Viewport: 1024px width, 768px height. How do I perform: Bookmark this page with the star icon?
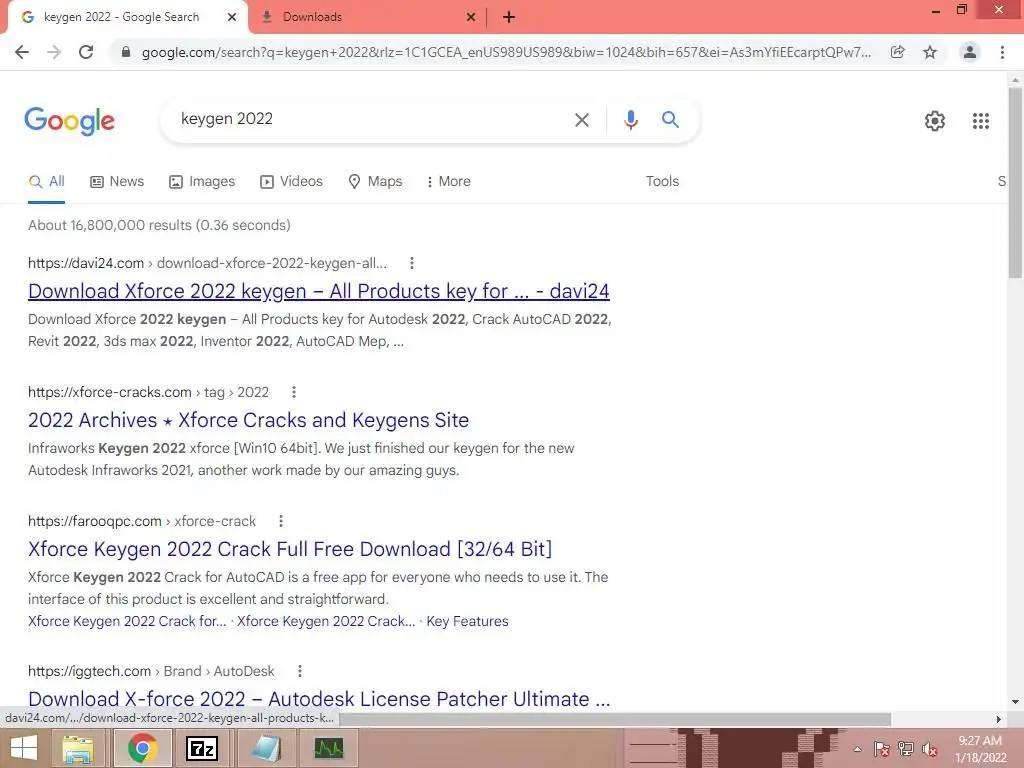[930, 52]
